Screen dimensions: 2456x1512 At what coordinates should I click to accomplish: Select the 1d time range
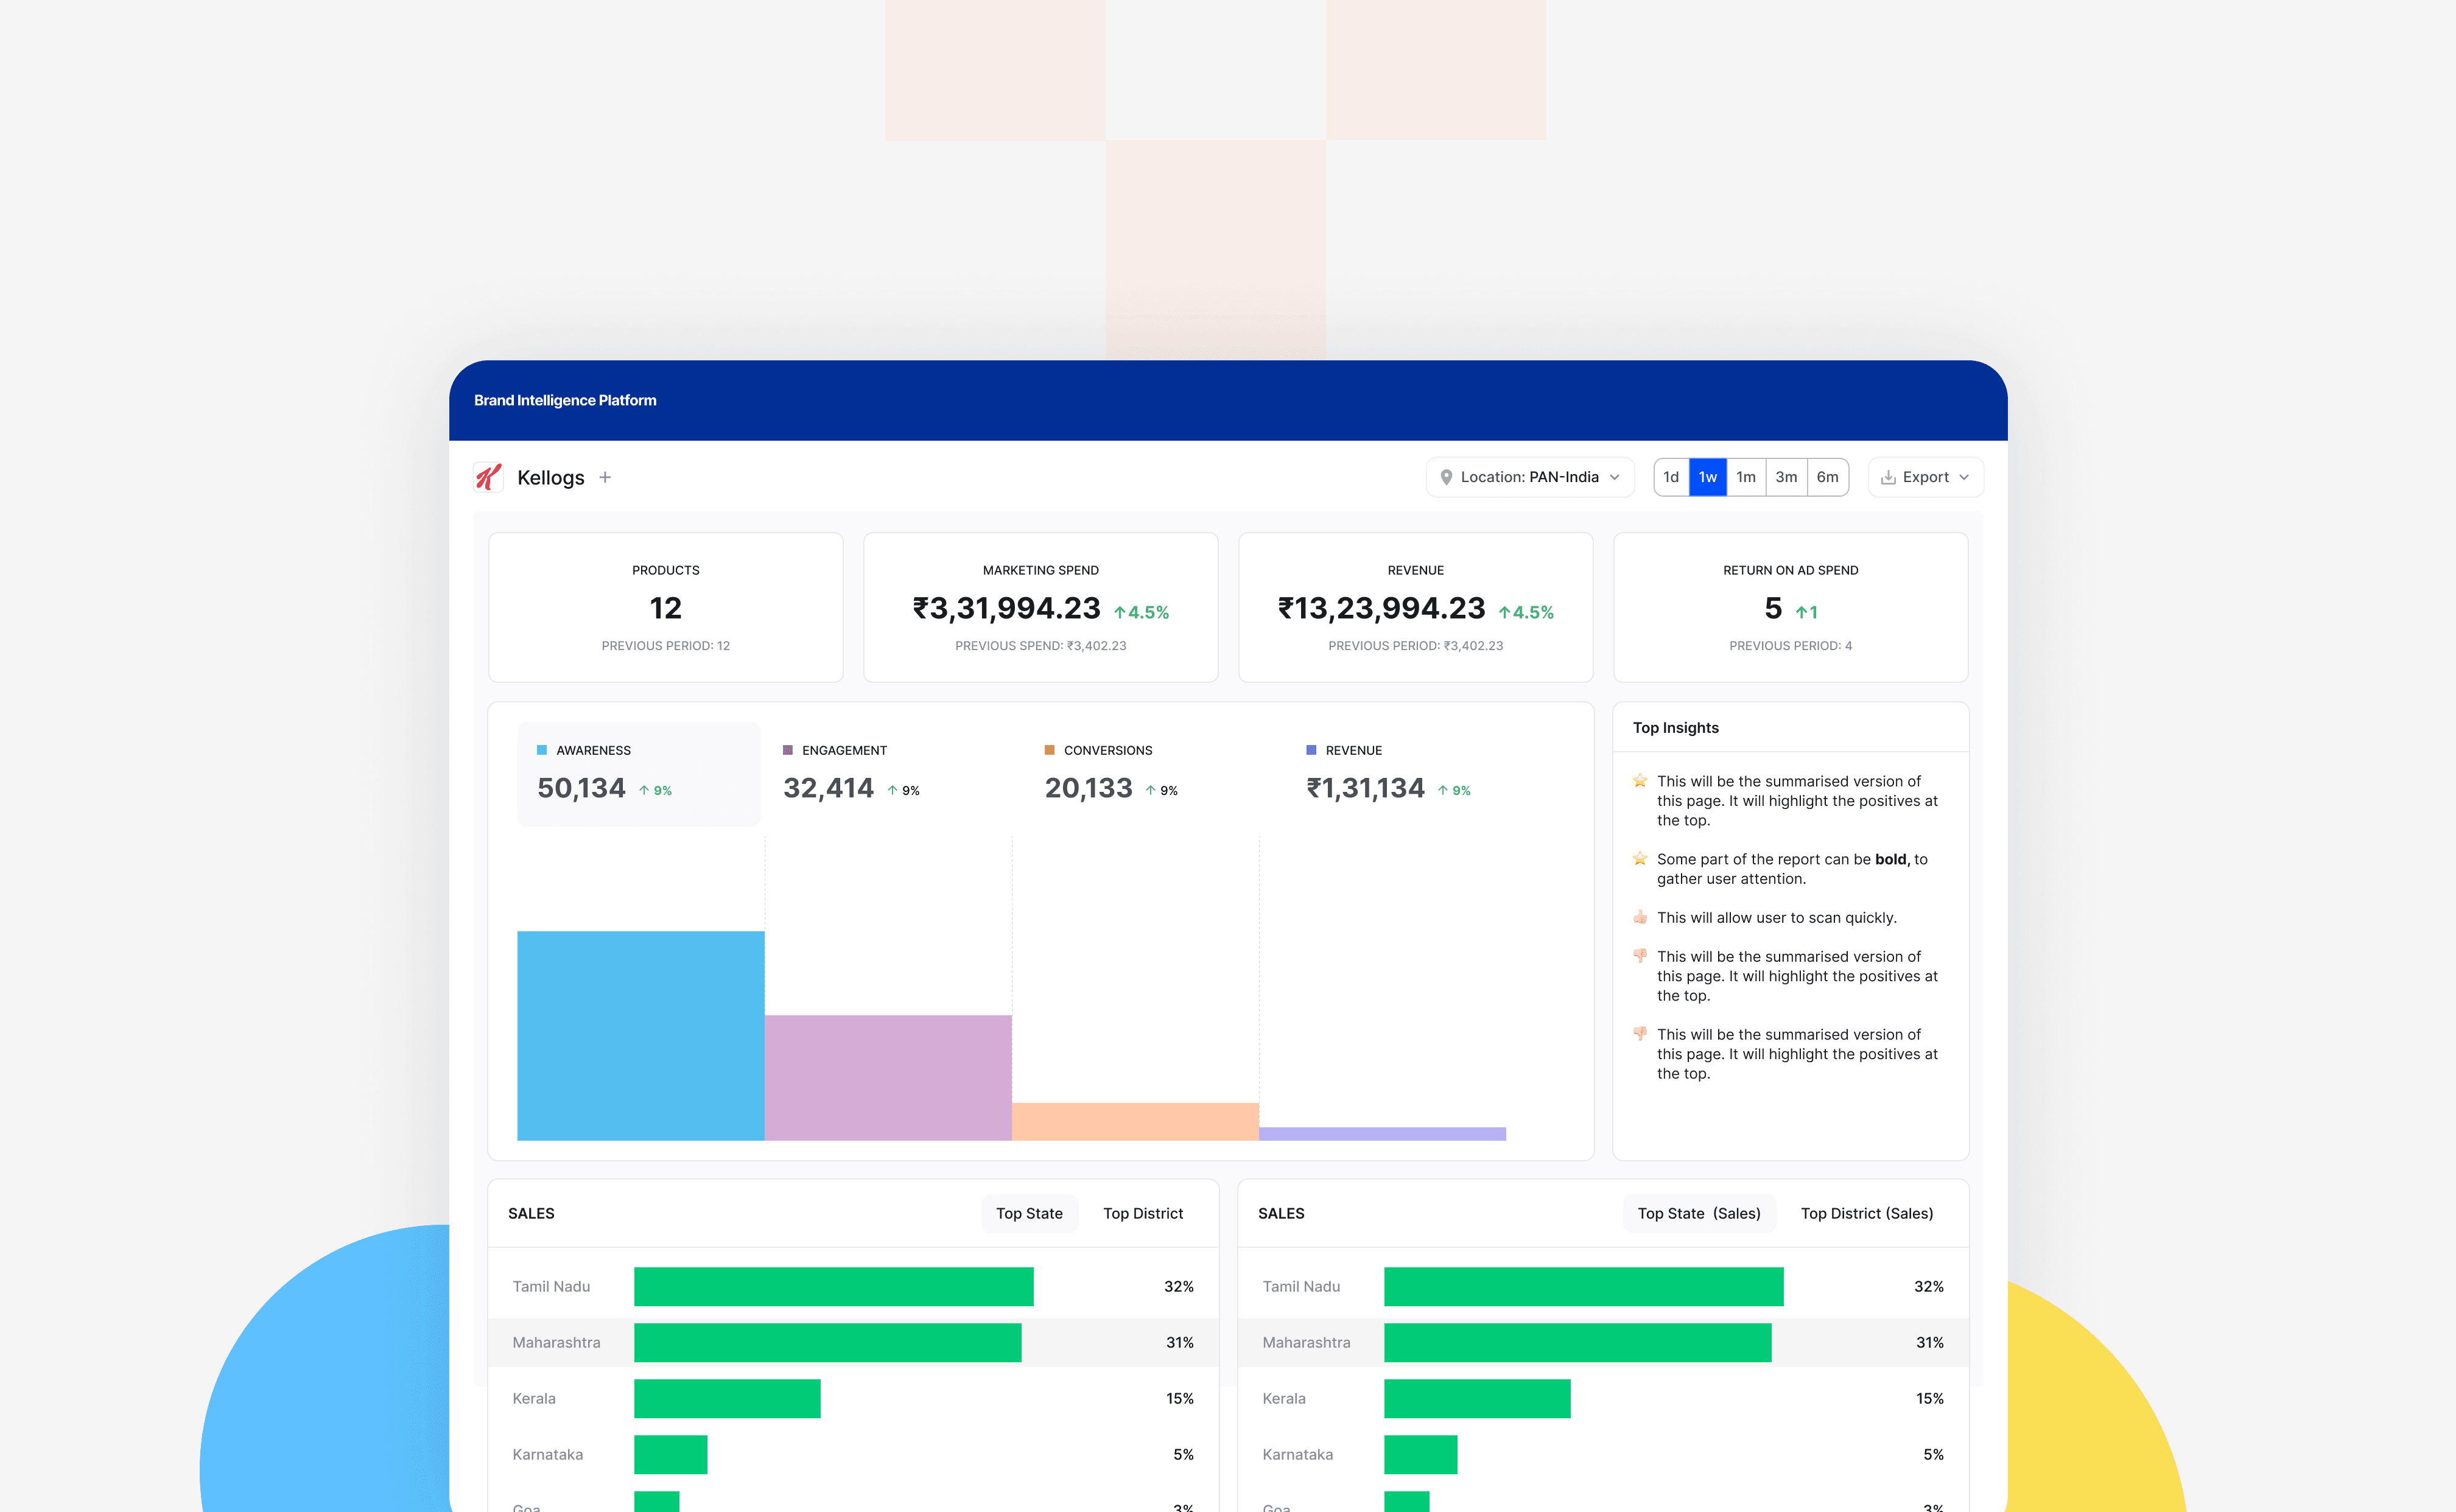click(x=1671, y=477)
